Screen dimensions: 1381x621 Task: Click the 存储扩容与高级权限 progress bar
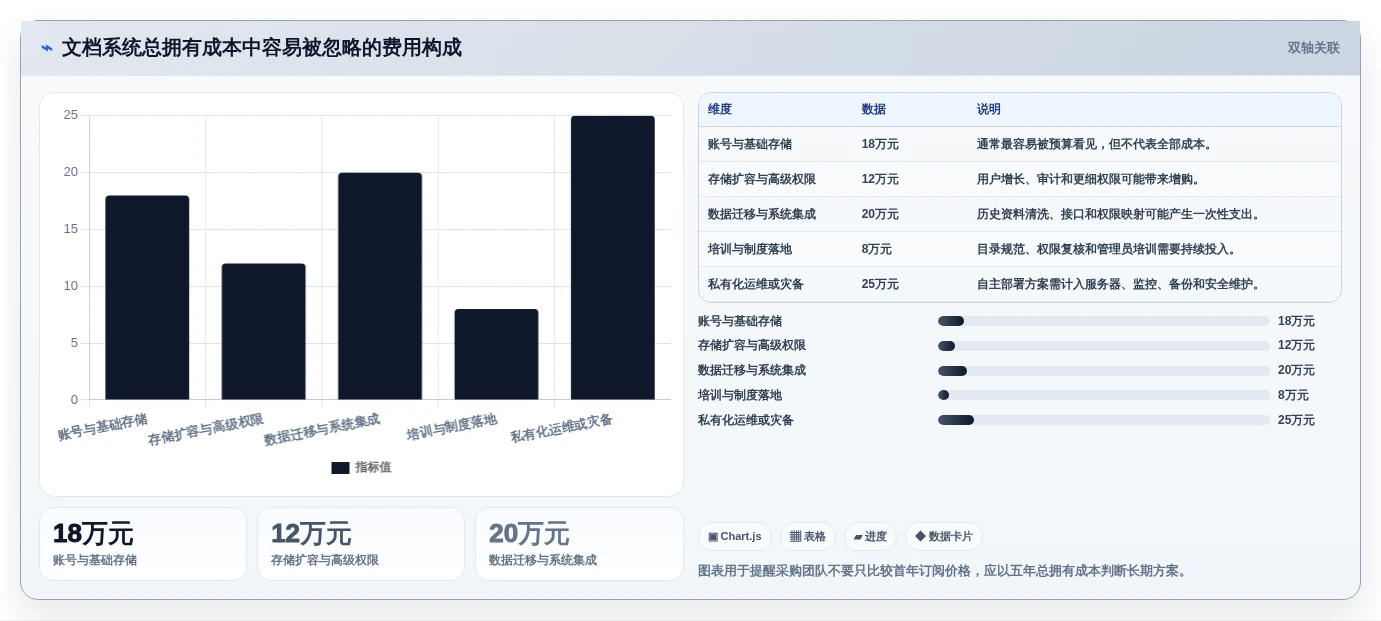[1104, 346]
